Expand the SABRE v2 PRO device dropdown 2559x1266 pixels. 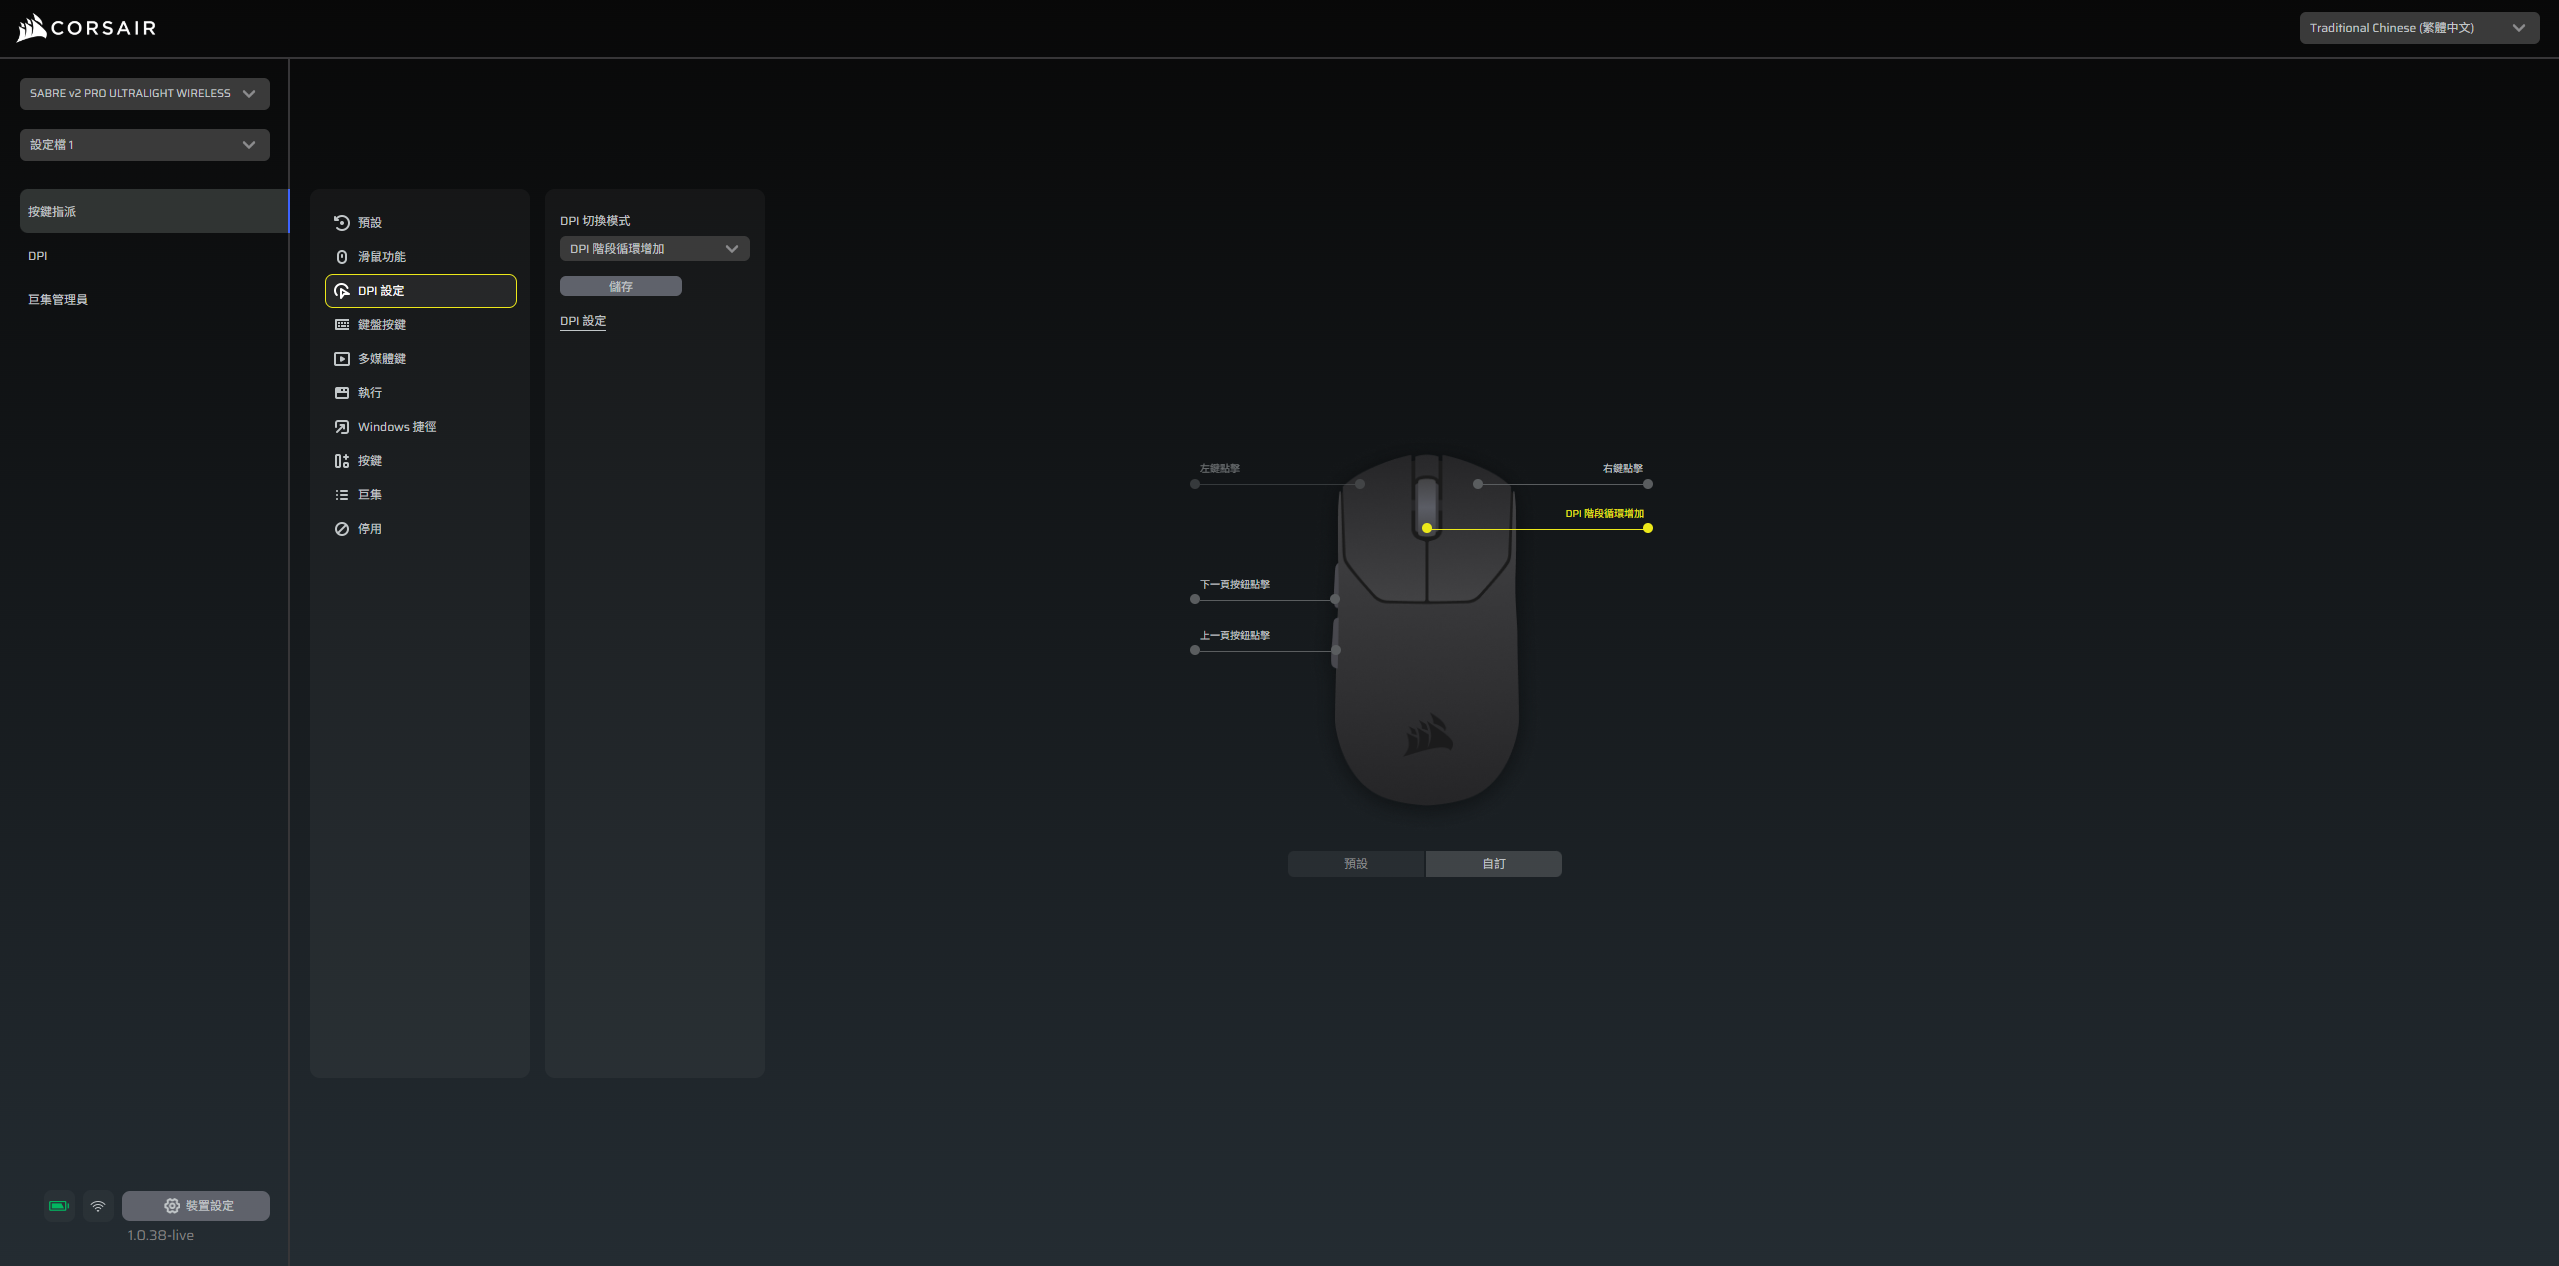pos(144,94)
